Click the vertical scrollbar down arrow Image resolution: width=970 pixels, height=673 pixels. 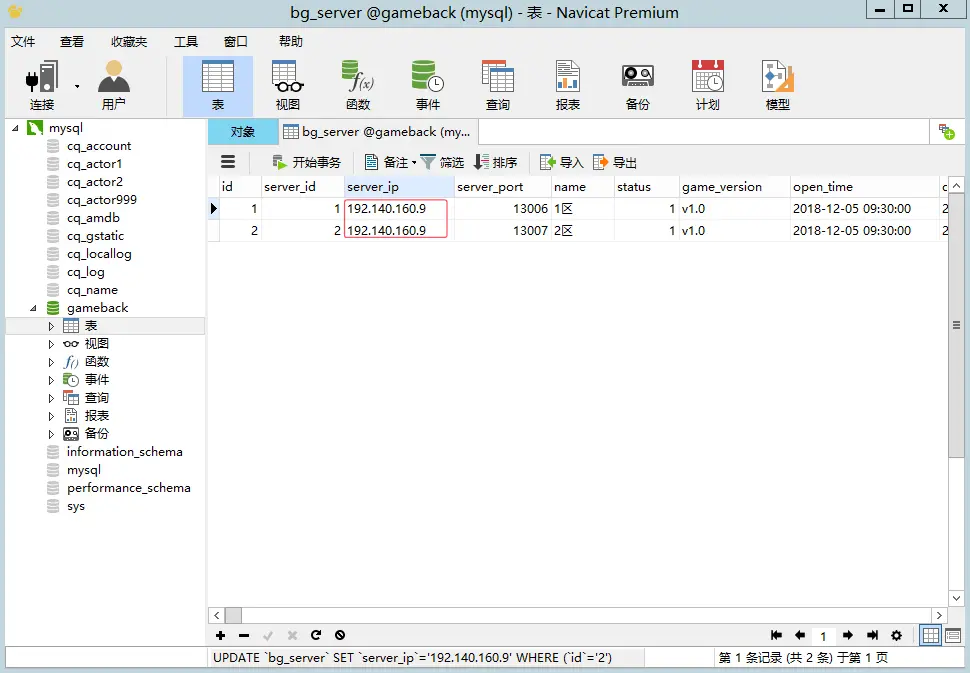point(956,598)
